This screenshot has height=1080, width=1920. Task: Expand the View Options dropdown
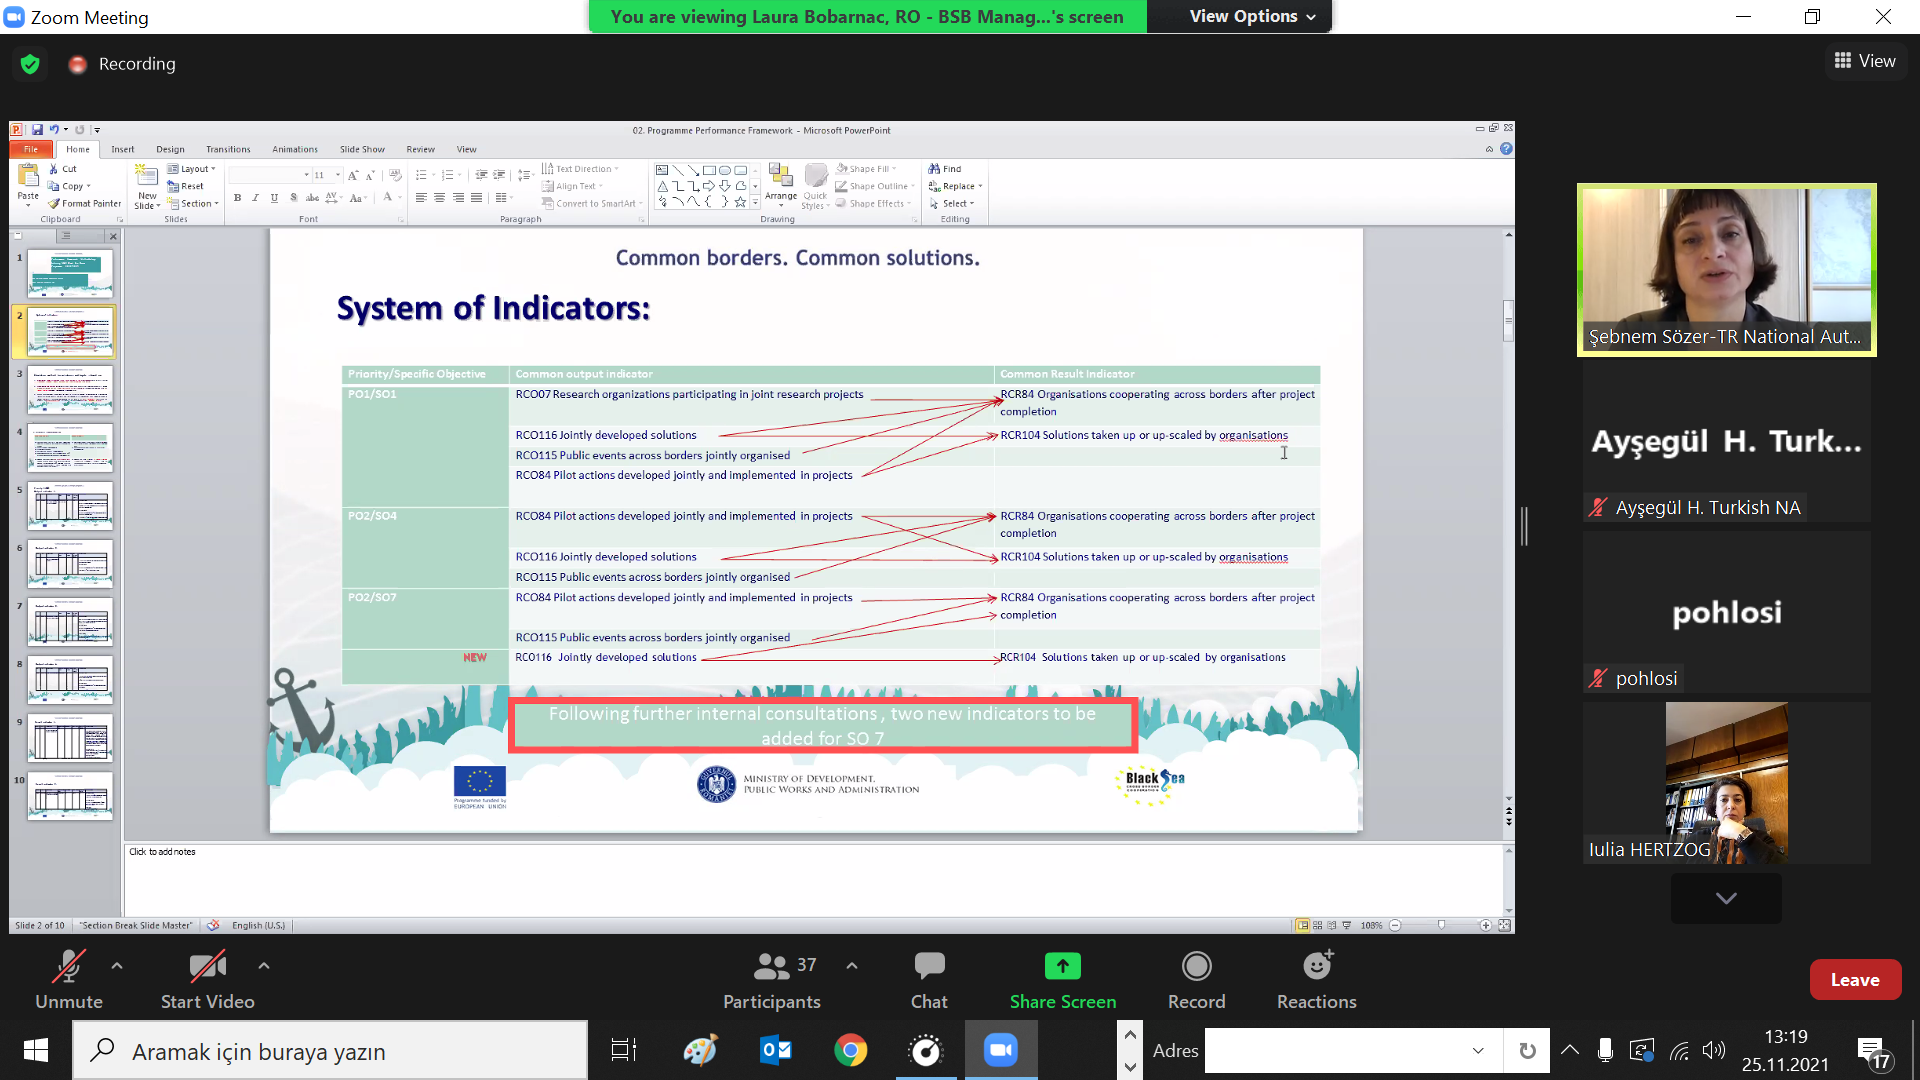[1252, 16]
